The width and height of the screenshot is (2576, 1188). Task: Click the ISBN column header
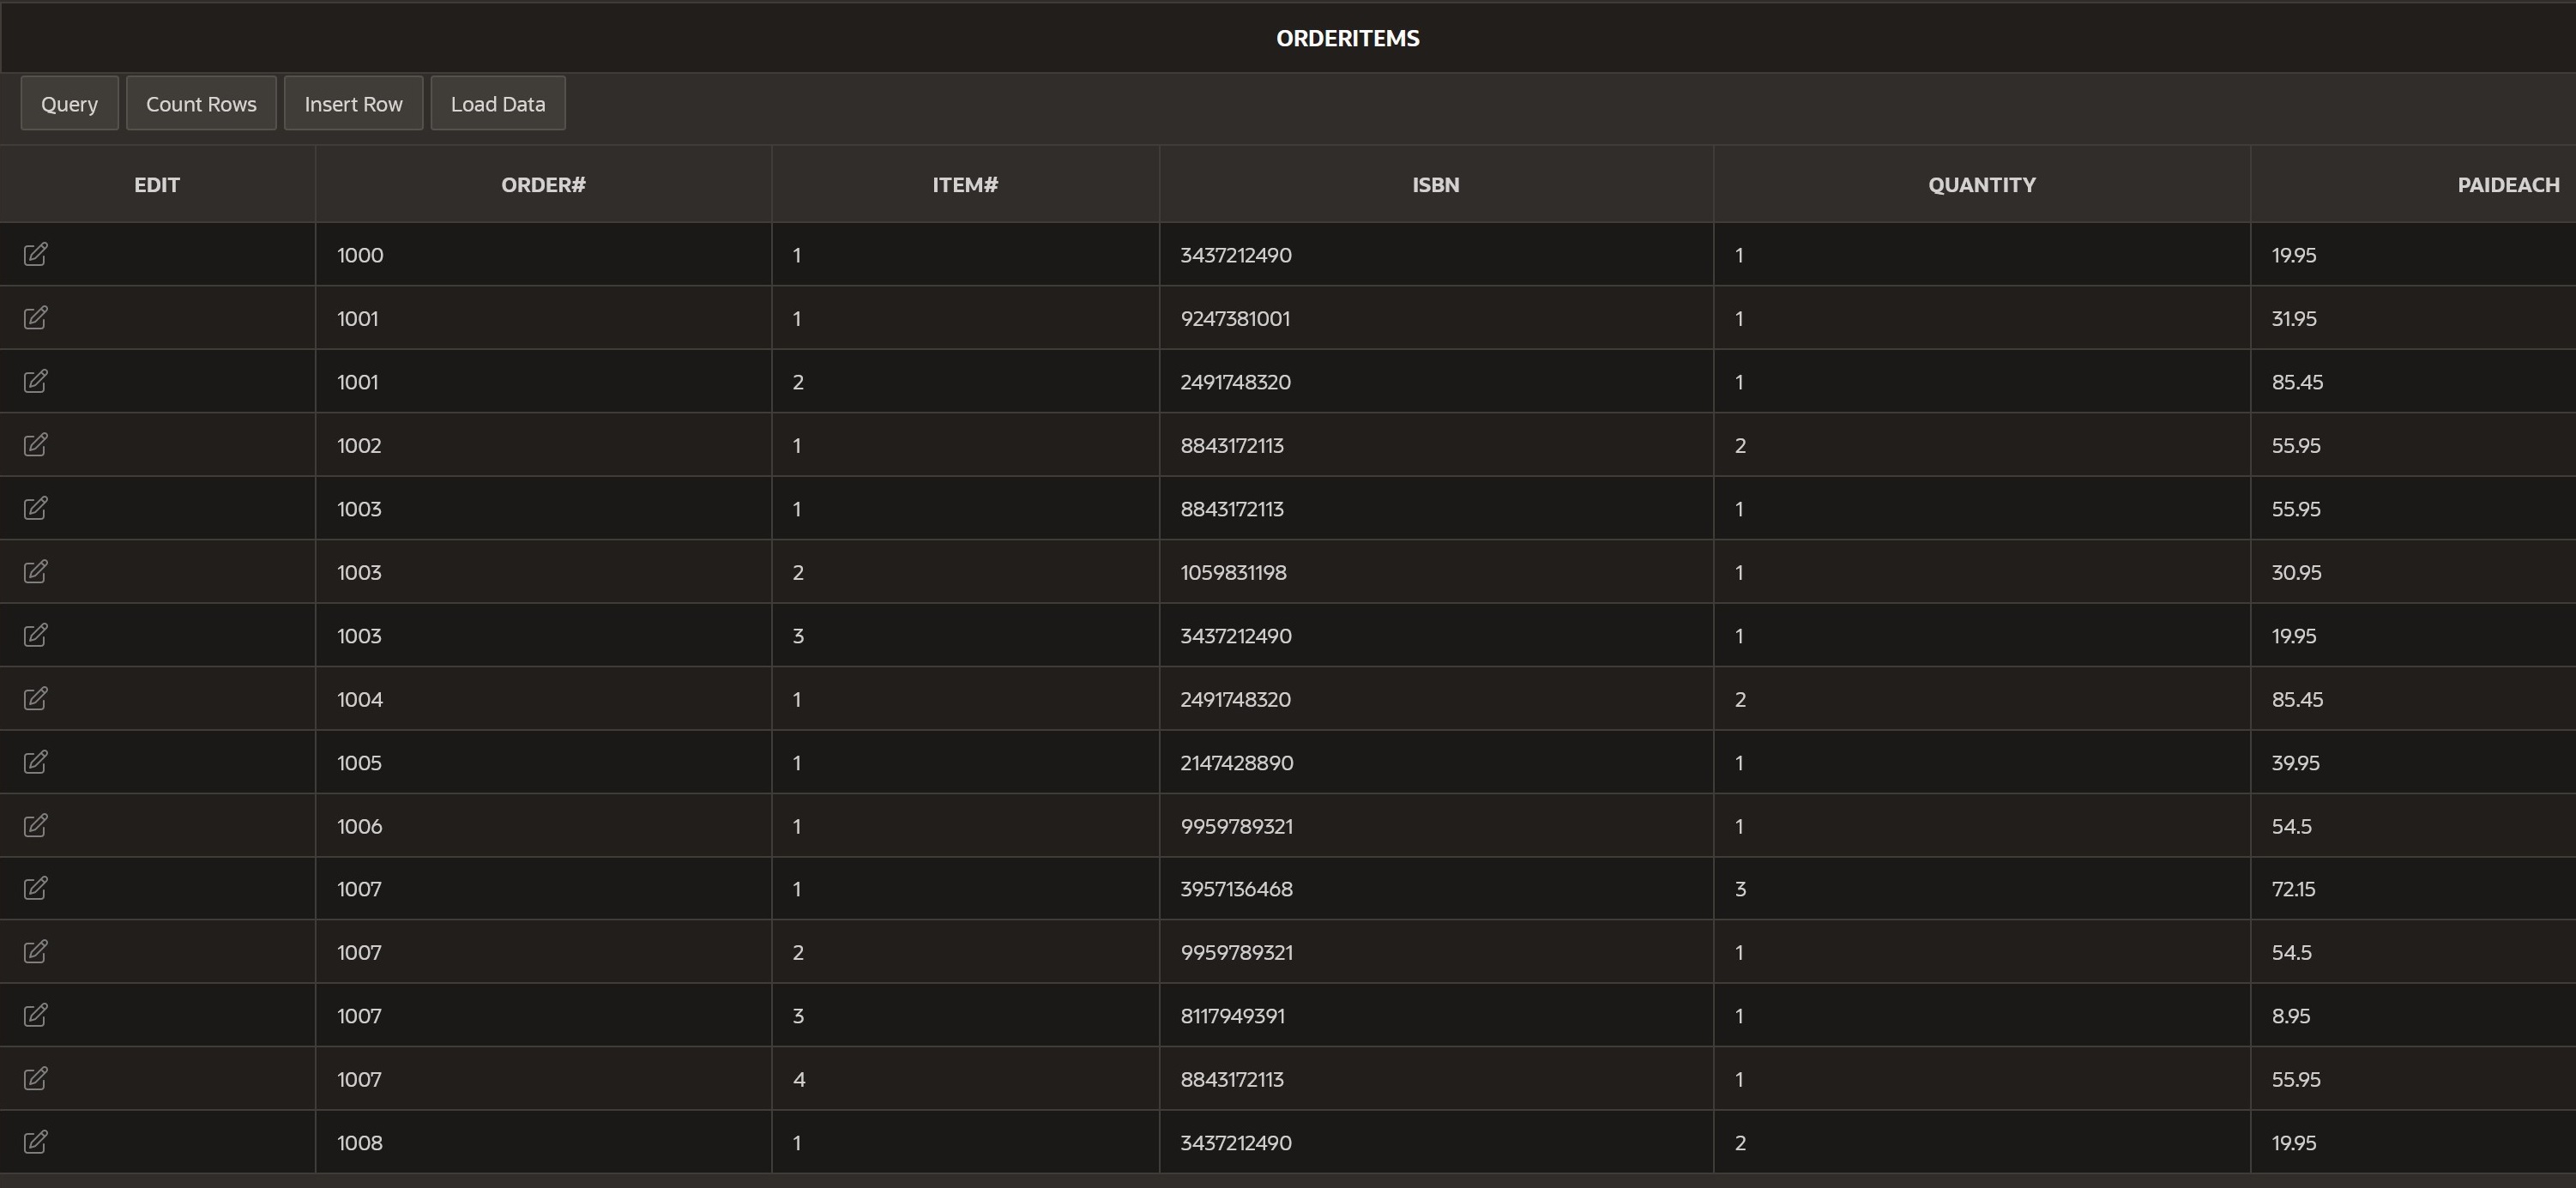point(1435,184)
